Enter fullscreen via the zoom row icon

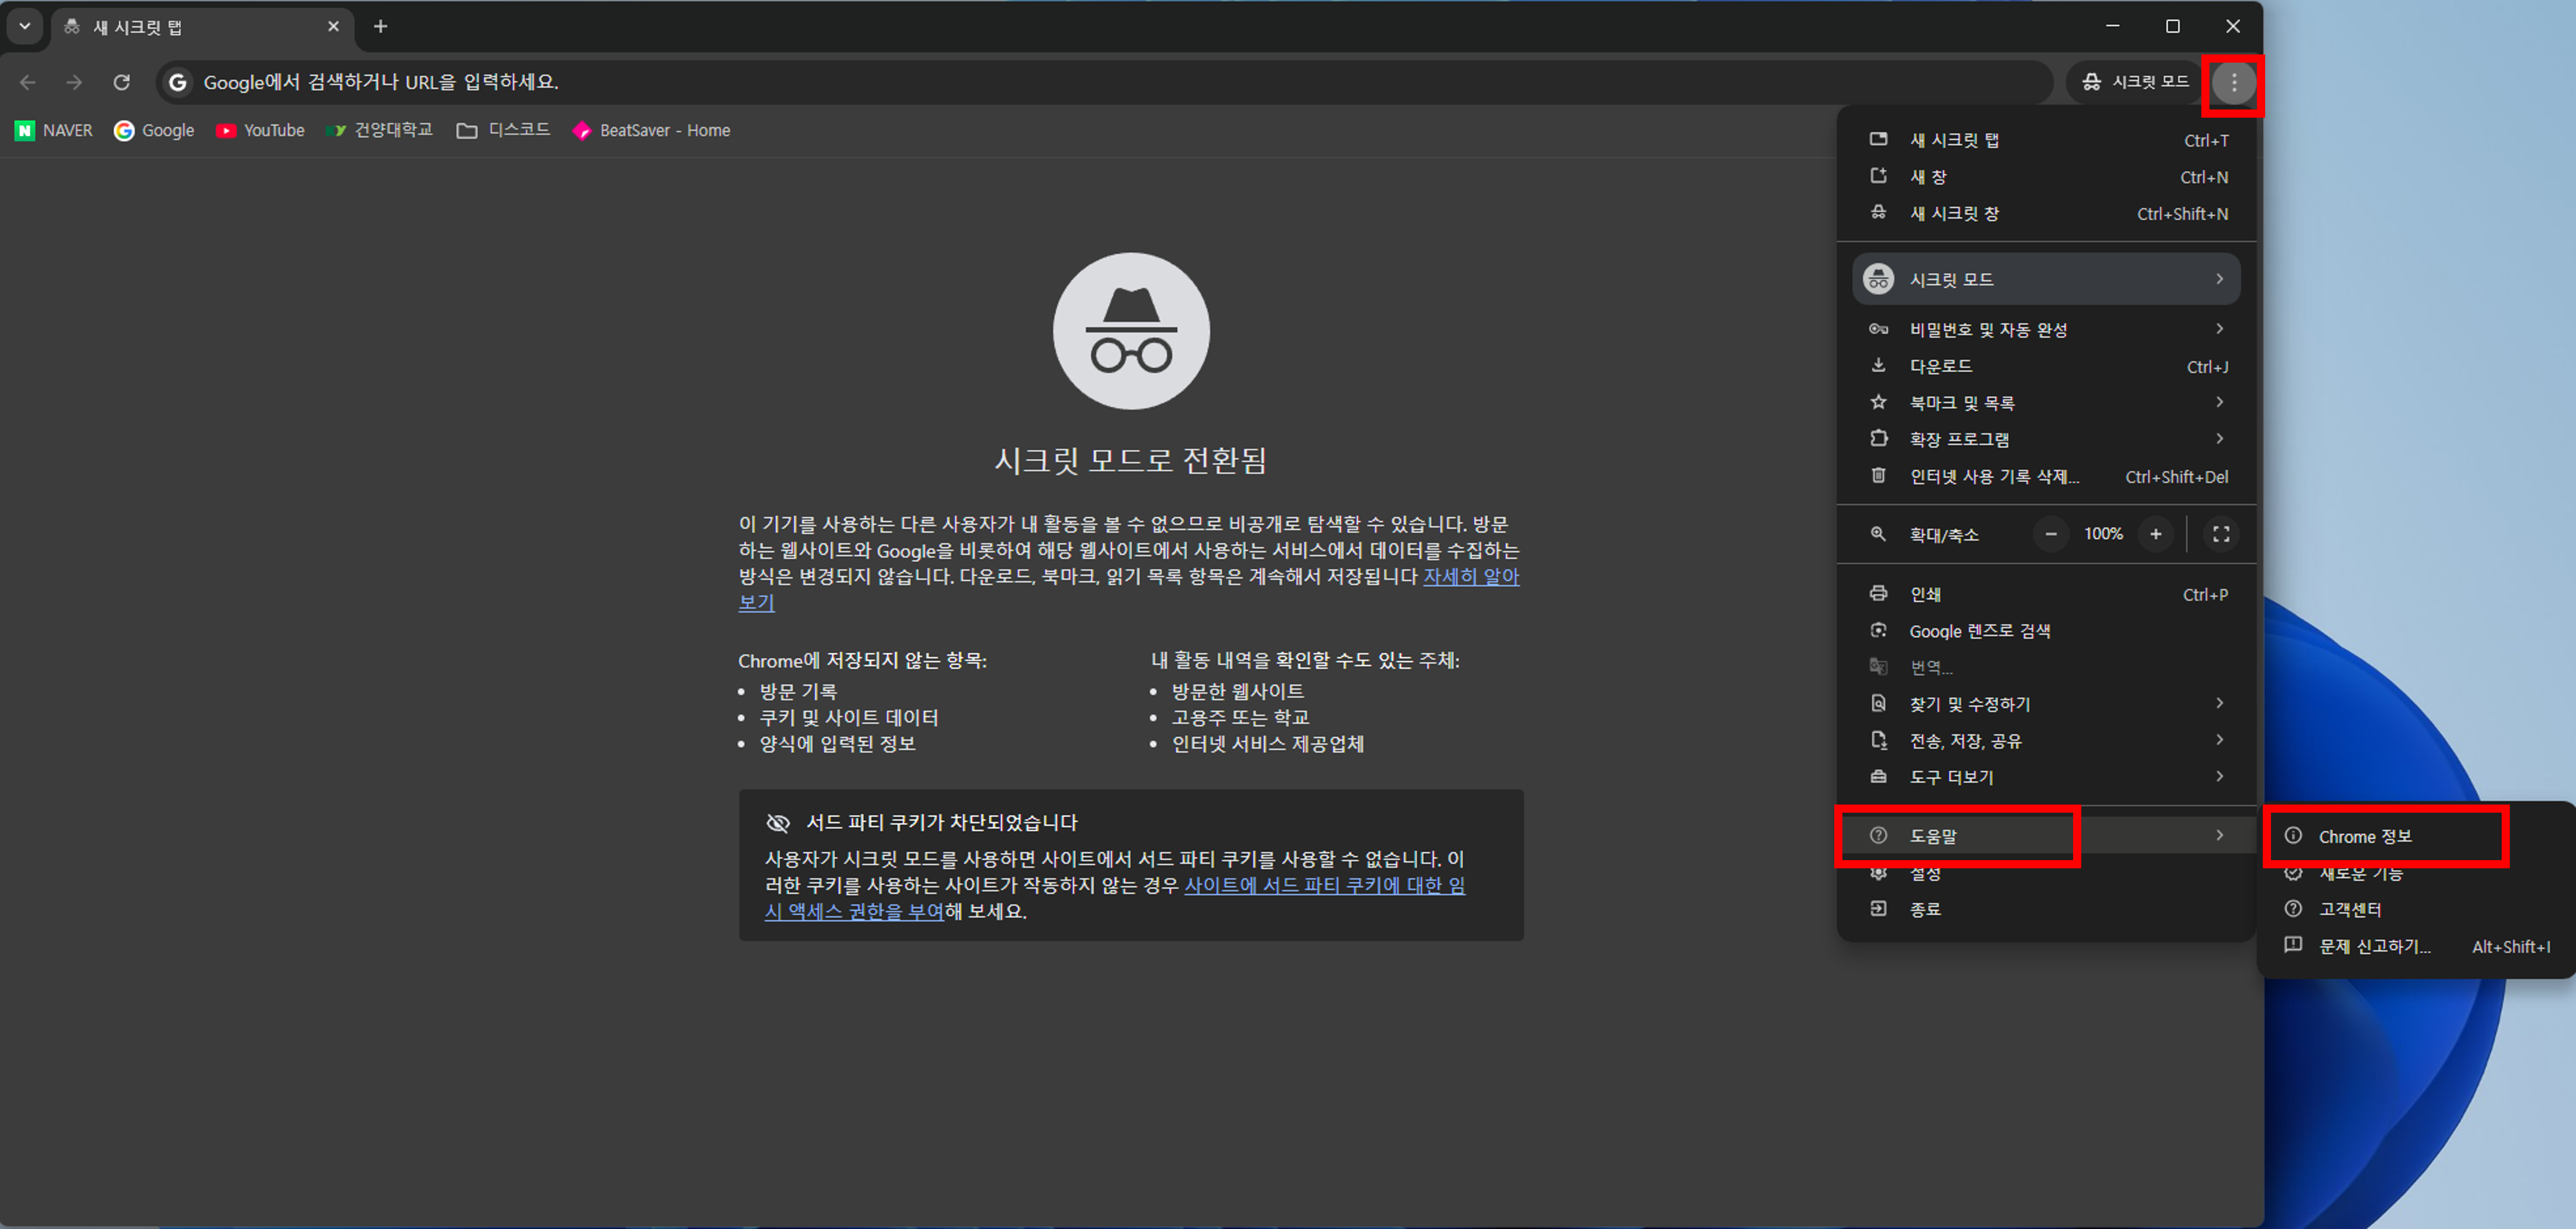(2220, 534)
